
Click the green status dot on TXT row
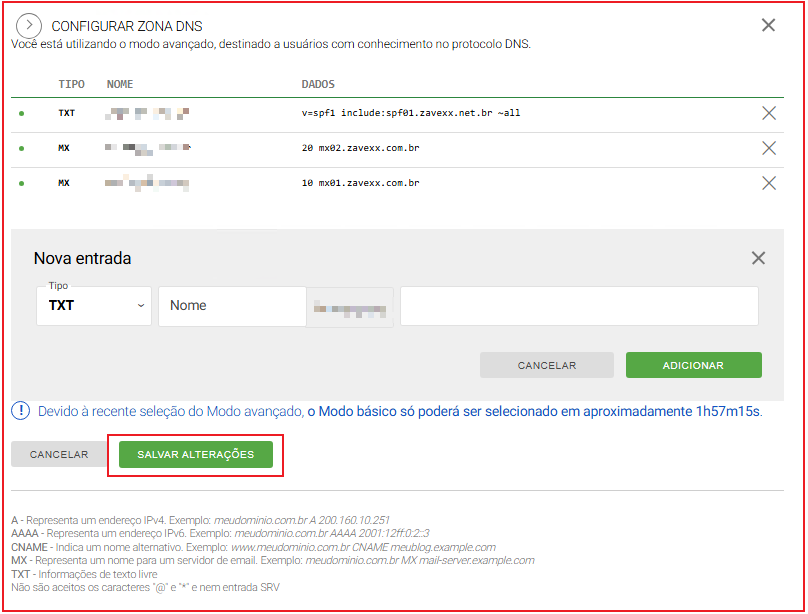click(x=21, y=114)
